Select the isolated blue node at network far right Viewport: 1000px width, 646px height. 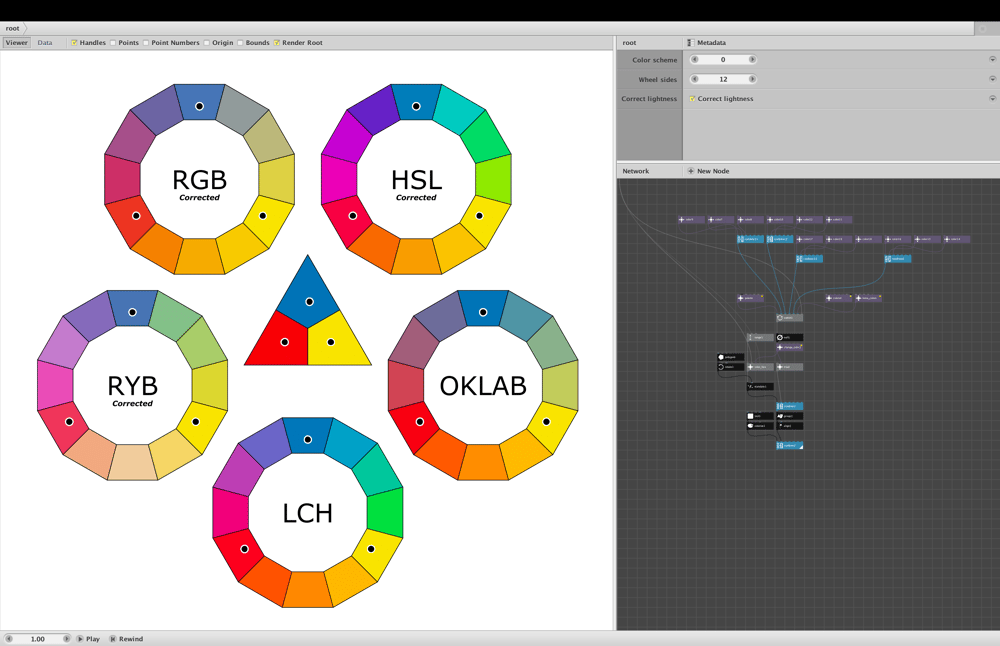coord(898,259)
